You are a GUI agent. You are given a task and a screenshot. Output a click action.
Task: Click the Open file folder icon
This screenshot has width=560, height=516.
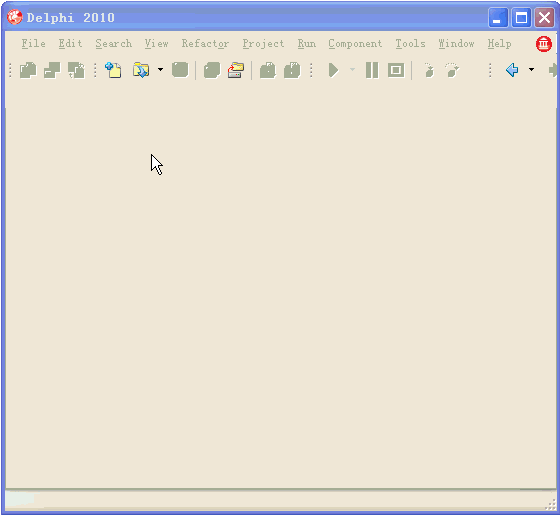pyautogui.click(x=141, y=70)
